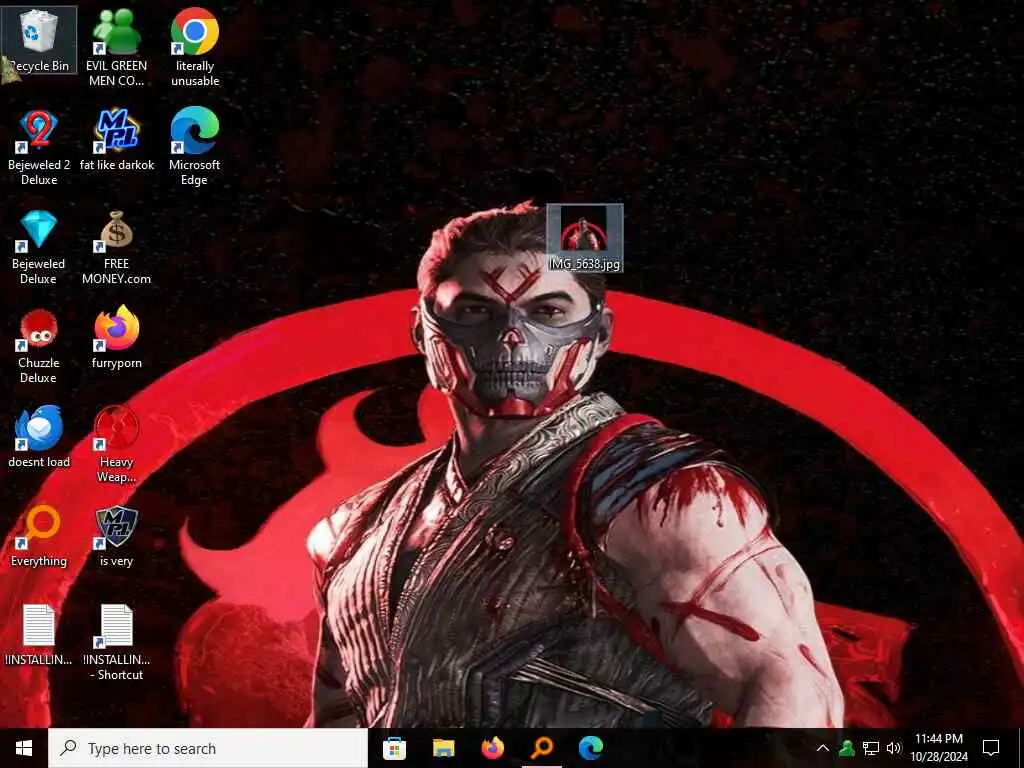Viewport: 1024px width, 768px height.
Task: Select the Chuzzle Deluxe shortcut
Action: [39, 345]
